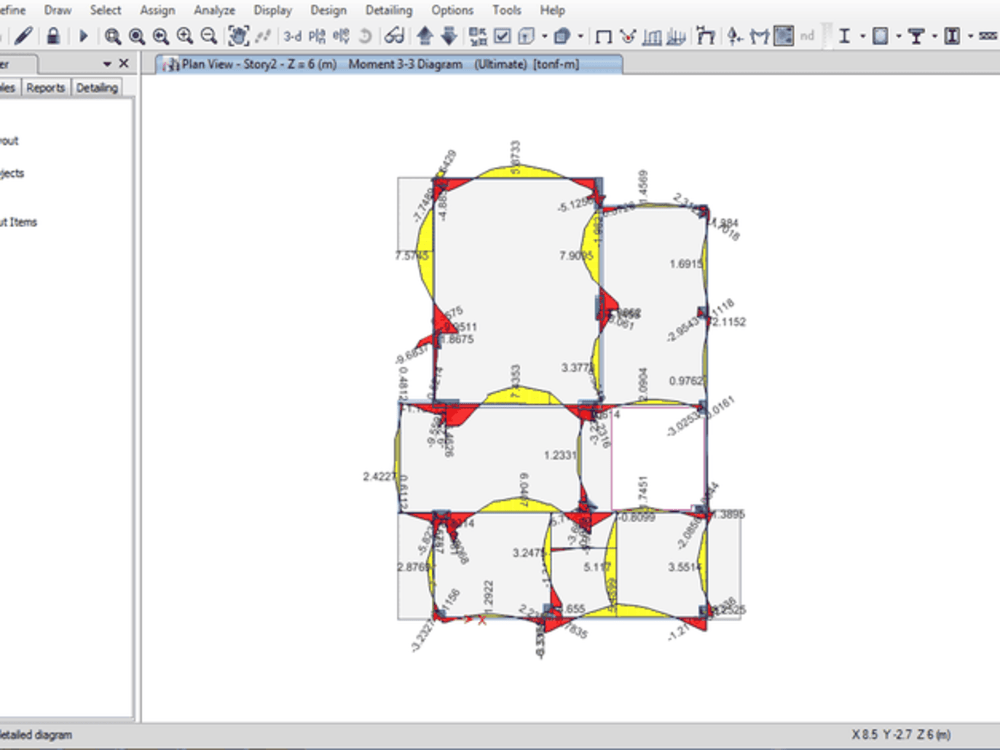Close the explorer panel with X
Screen dimensions: 1000x750
(x=124, y=63)
